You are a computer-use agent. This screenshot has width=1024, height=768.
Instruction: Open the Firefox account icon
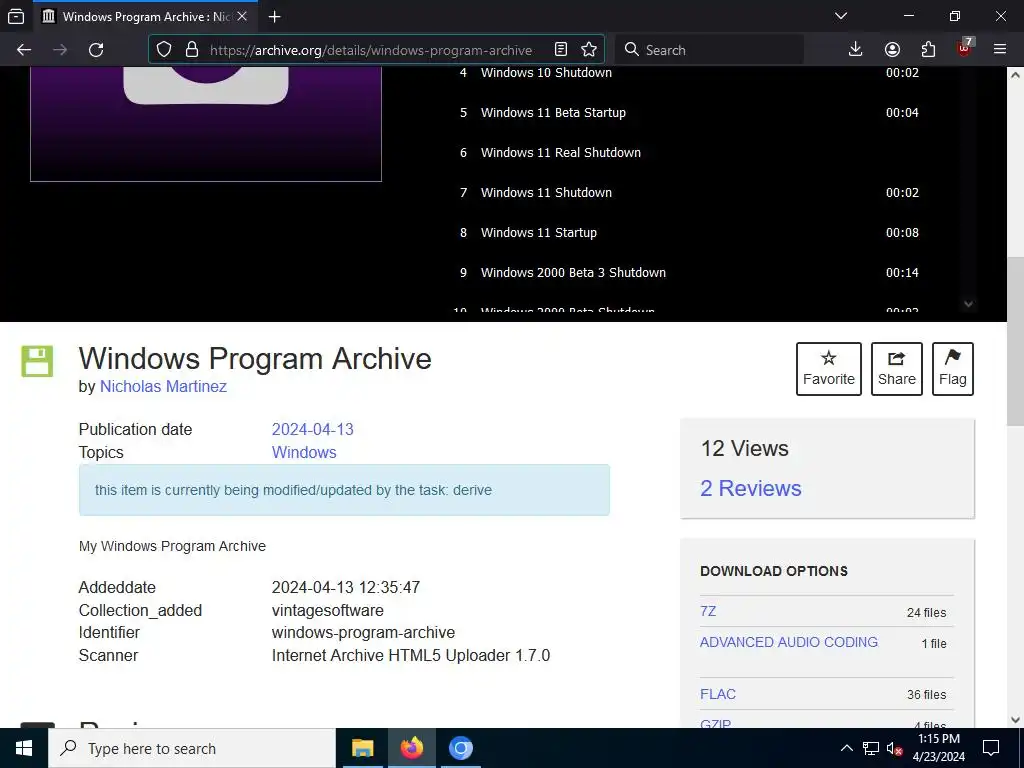tap(892, 50)
